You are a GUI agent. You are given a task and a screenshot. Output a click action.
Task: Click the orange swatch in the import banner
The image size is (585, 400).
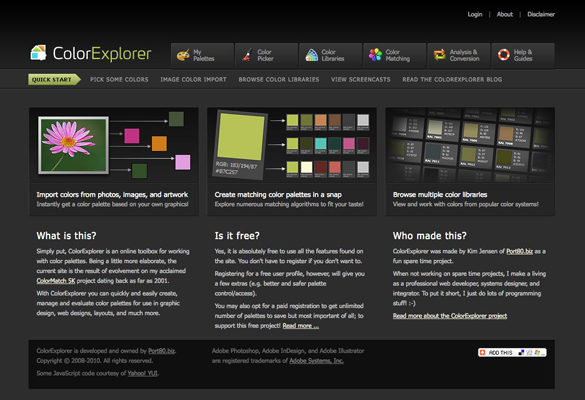coord(159,143)
